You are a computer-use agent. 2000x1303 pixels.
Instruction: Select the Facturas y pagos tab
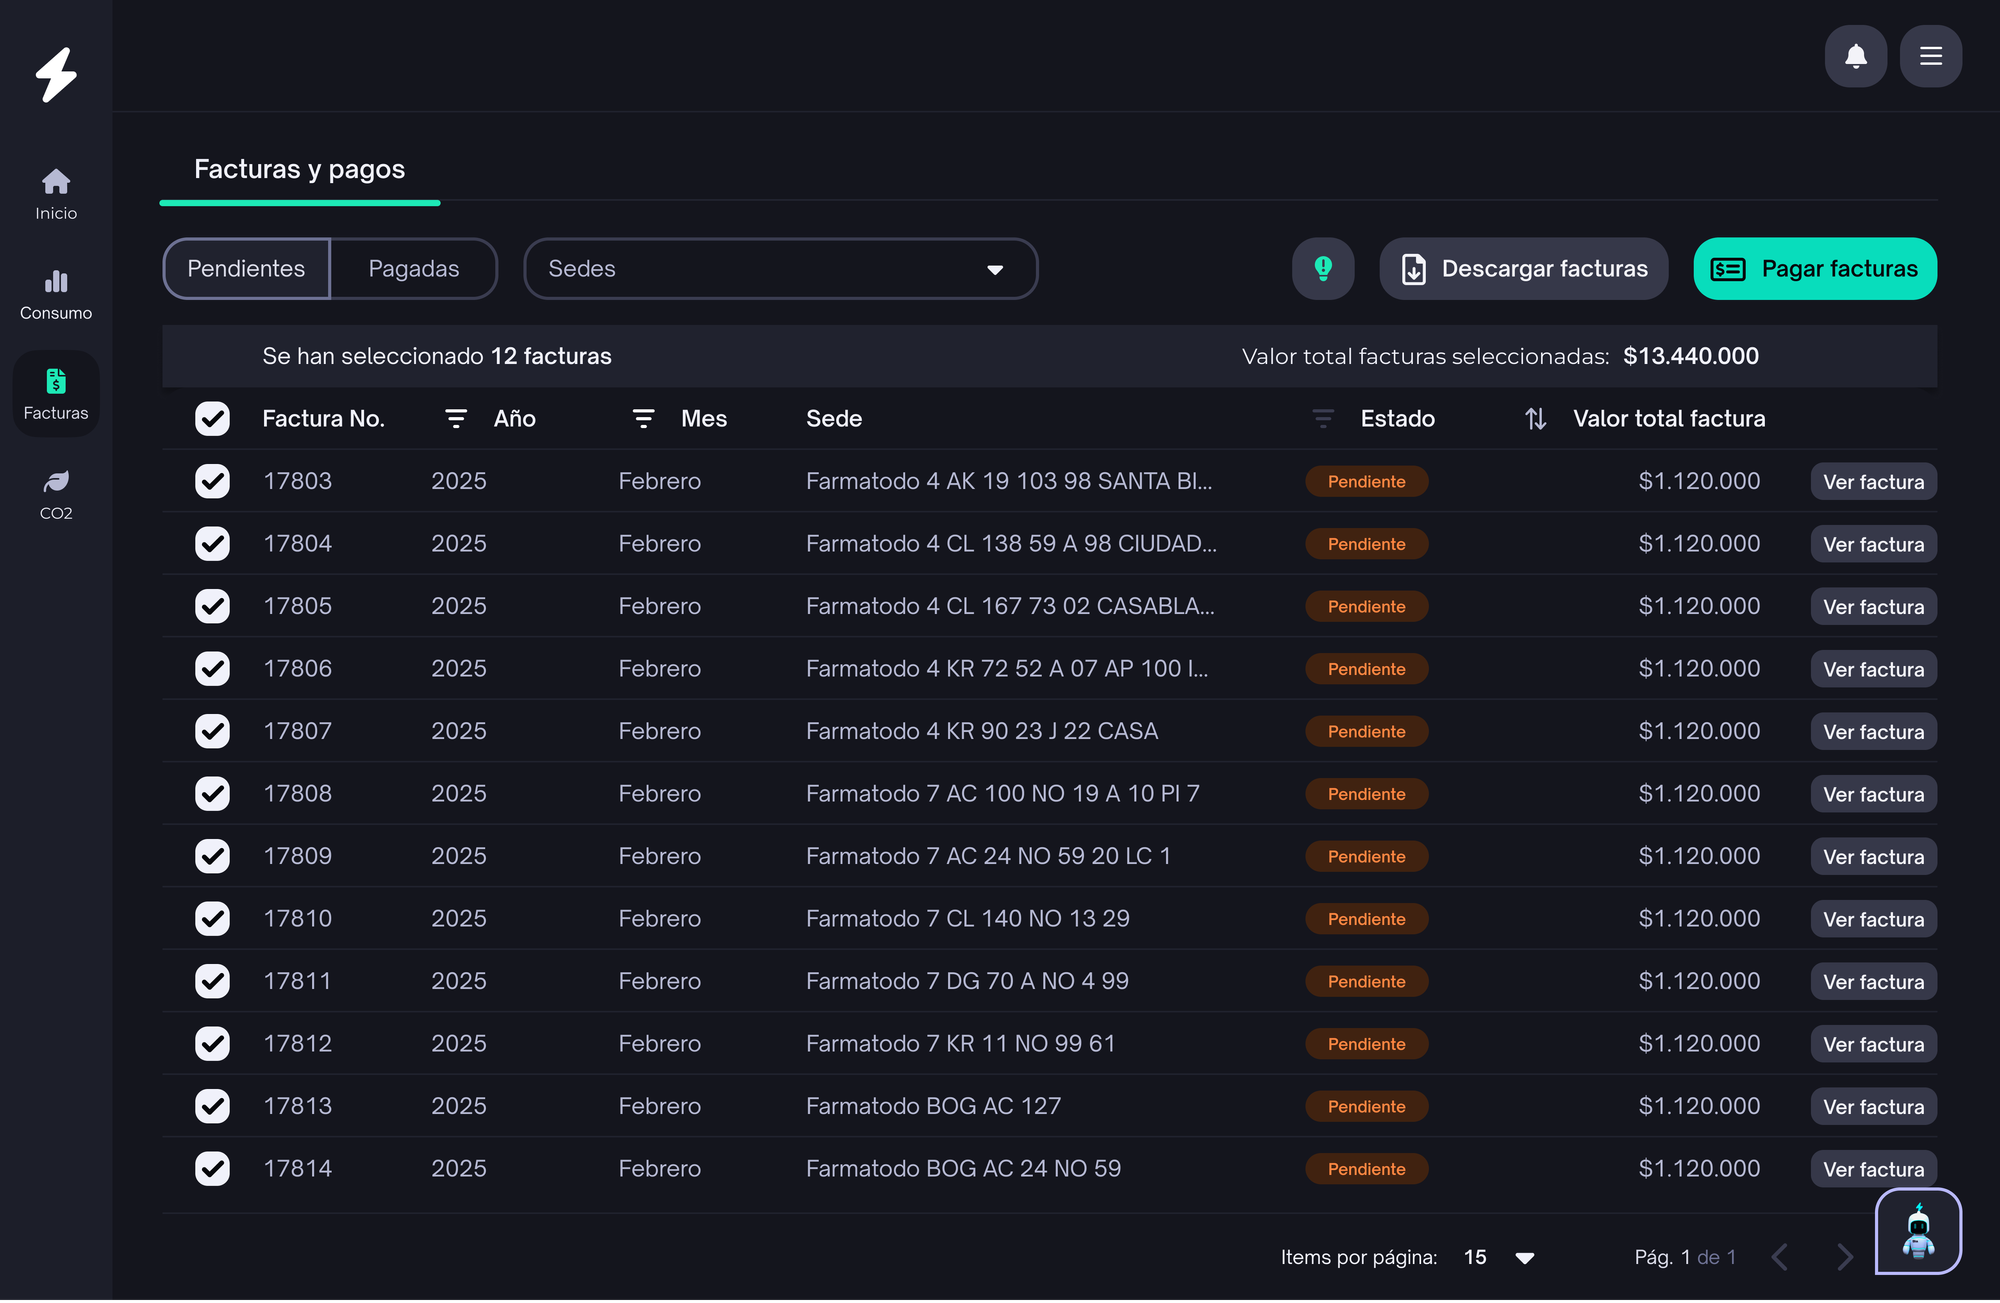tap(299, 169)
